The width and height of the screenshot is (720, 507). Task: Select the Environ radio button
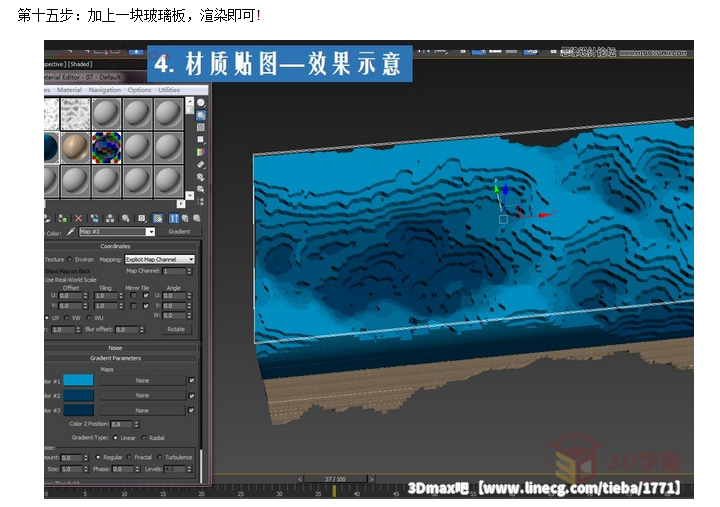pos(70,259)
